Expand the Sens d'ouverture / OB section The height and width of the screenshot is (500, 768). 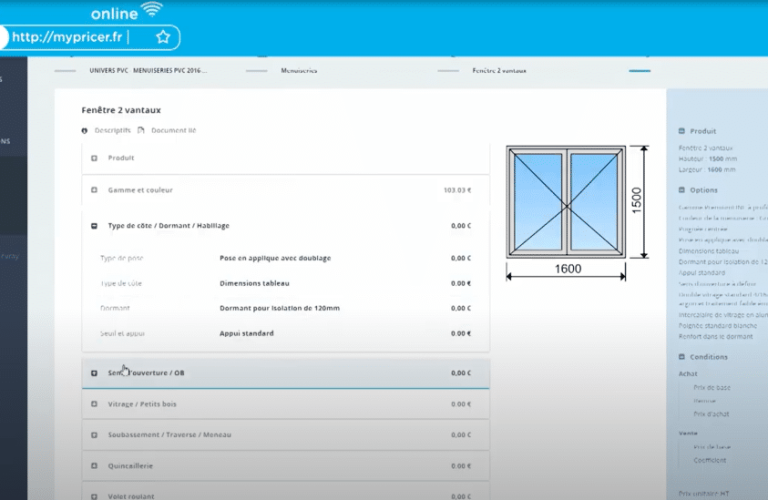coord(94,373)
